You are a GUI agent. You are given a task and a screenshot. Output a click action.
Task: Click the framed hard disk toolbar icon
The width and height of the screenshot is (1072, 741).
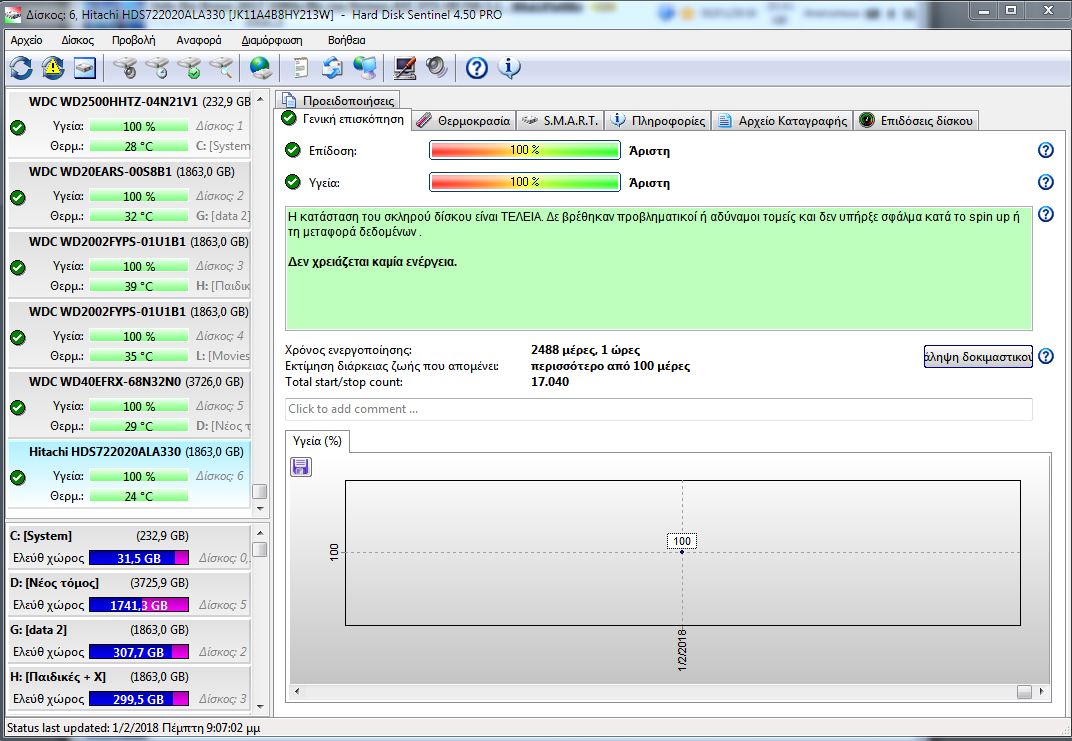pos(85,68)
